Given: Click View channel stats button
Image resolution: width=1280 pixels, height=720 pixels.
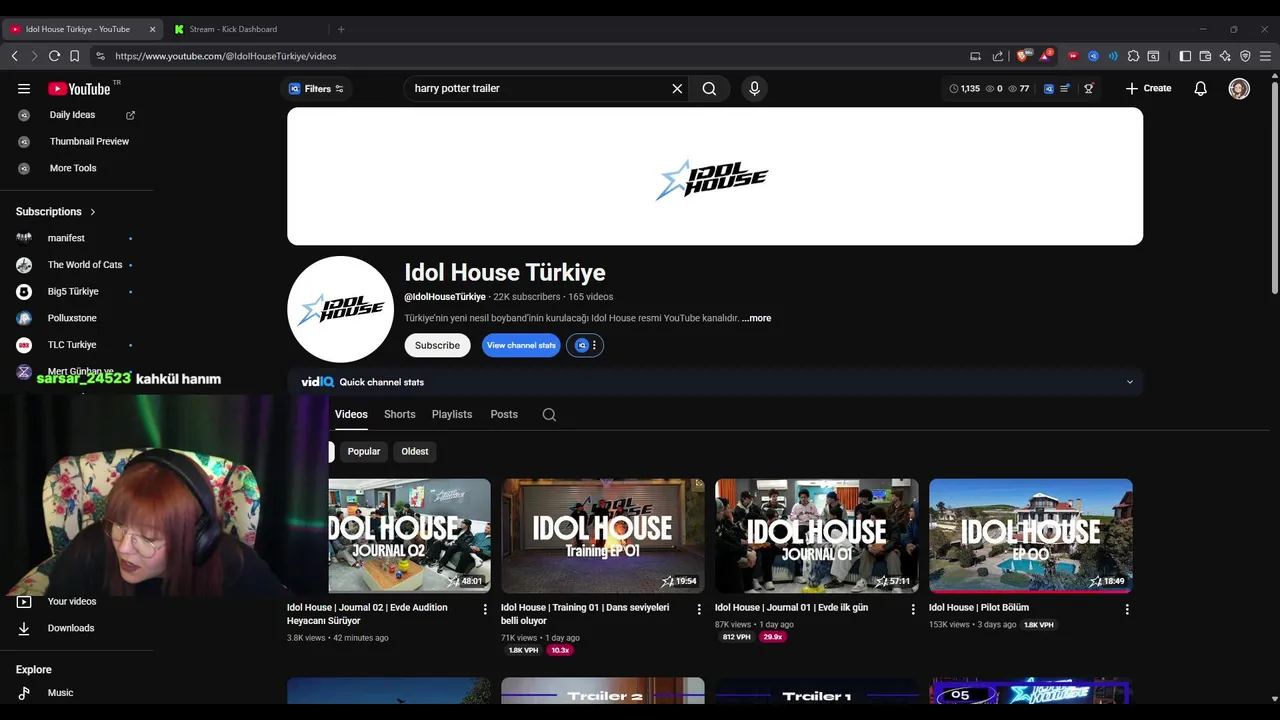Looking at the screenshot, I should point(521,345).
